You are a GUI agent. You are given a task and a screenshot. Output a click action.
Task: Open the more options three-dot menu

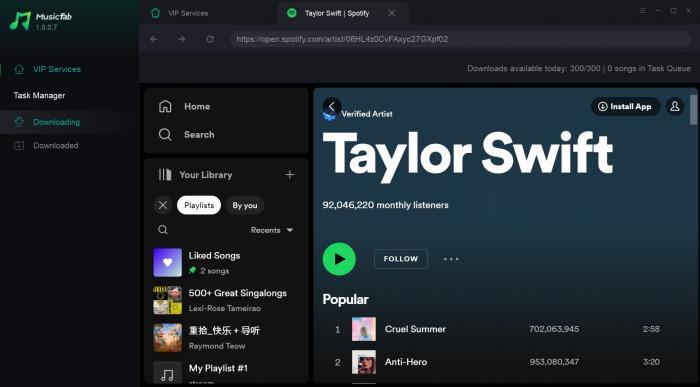coord(451,259)
